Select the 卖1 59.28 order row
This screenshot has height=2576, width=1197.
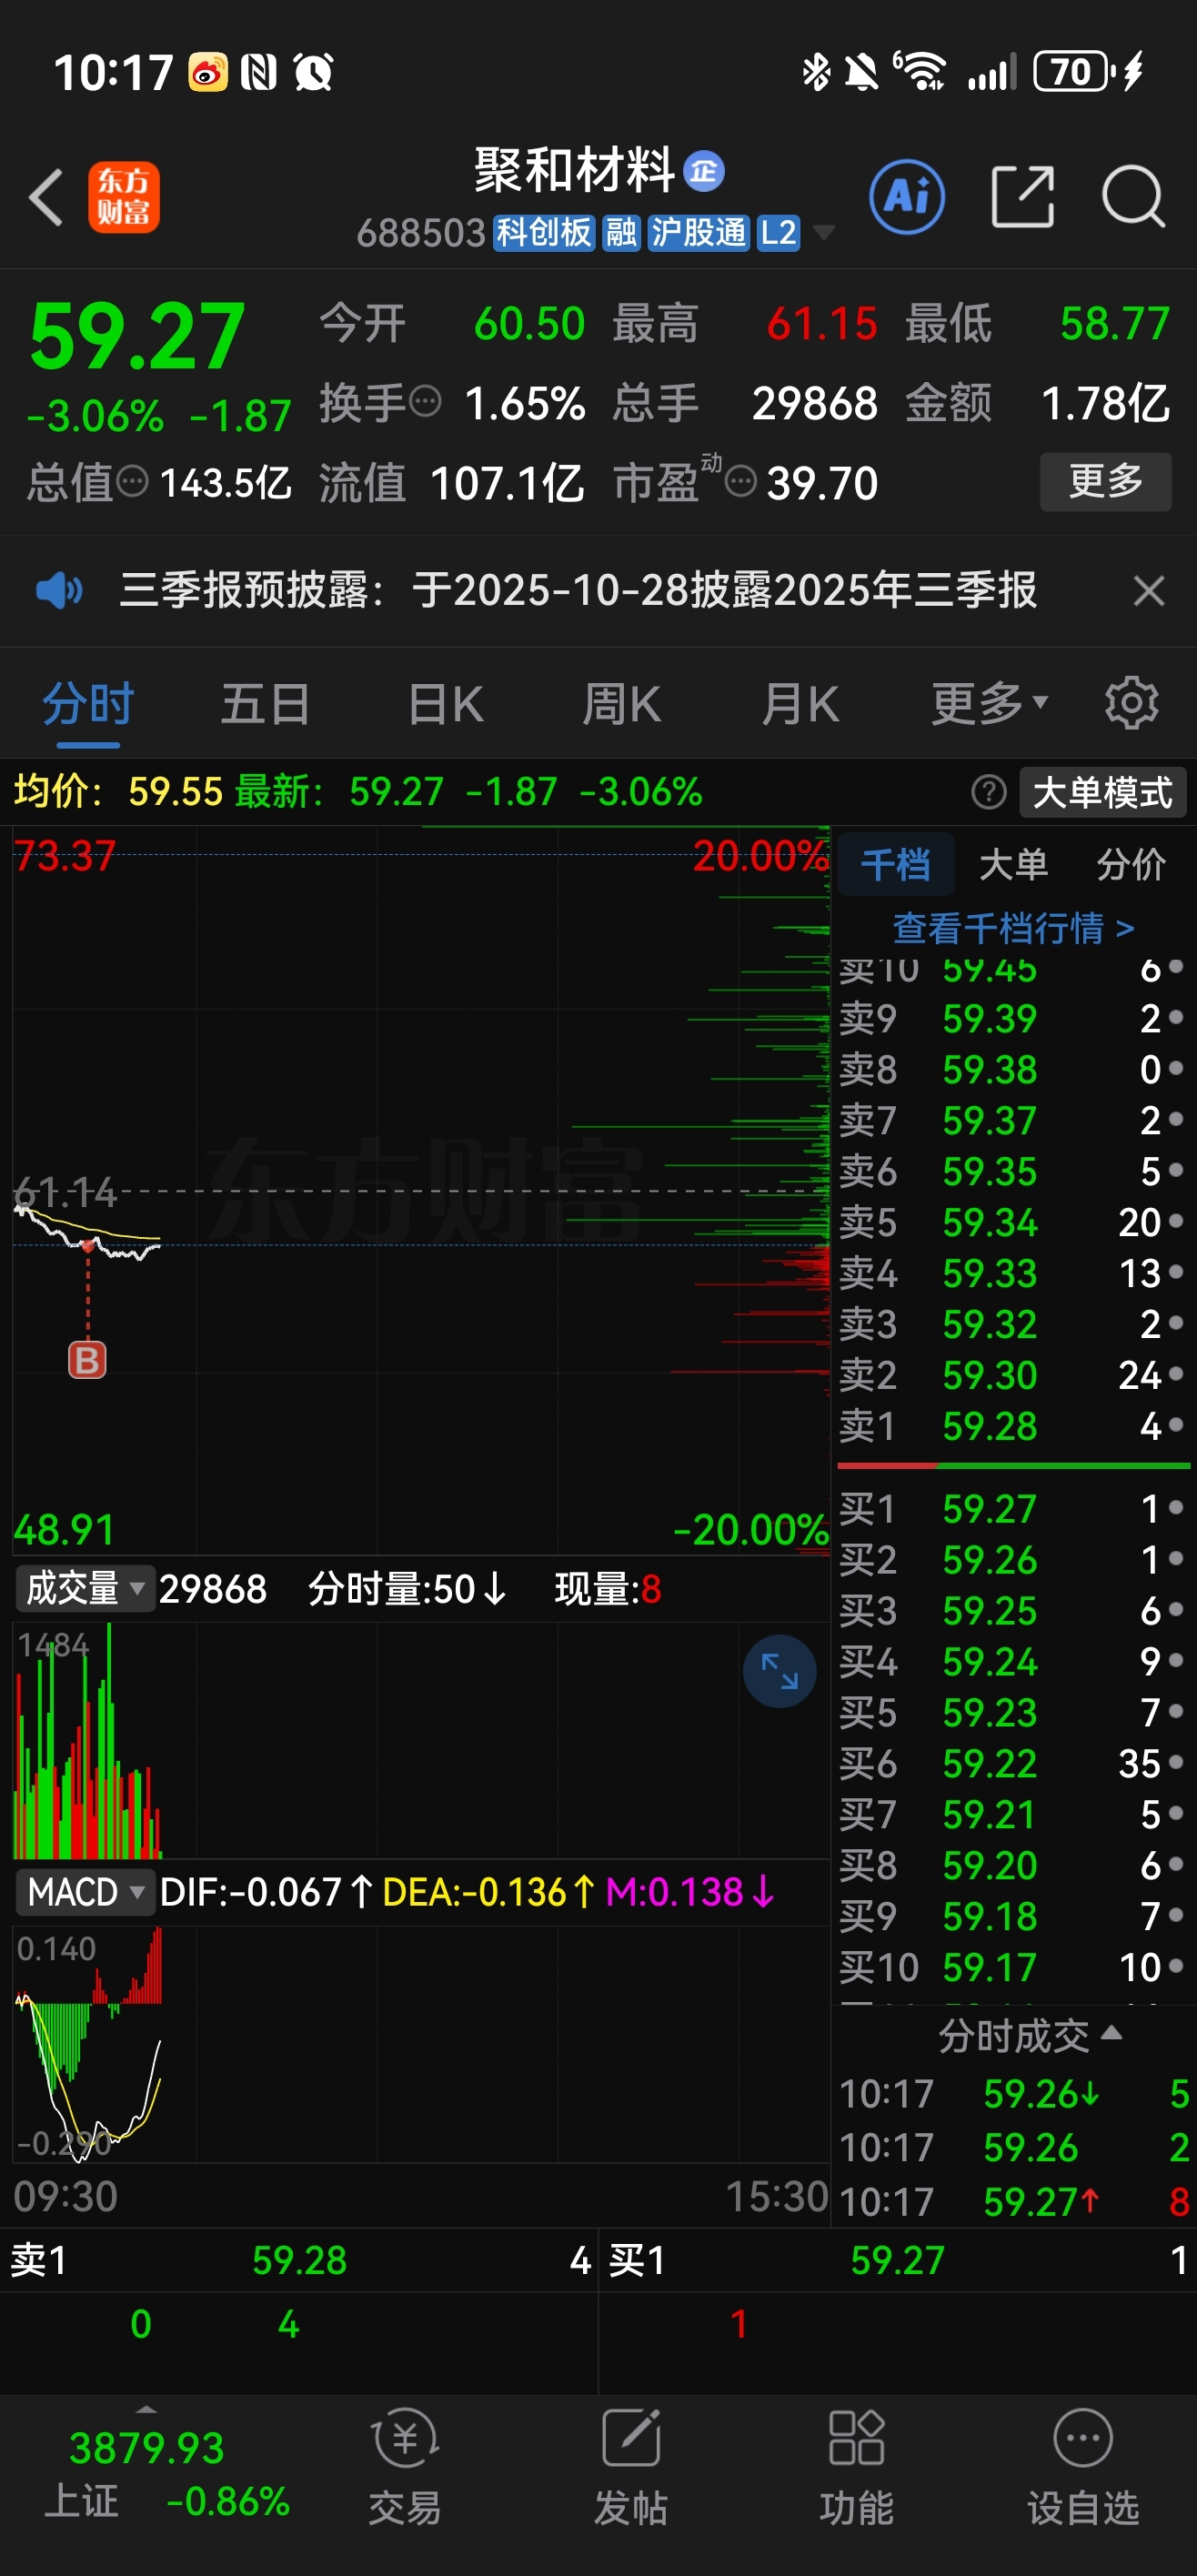click(1013, 1425)
